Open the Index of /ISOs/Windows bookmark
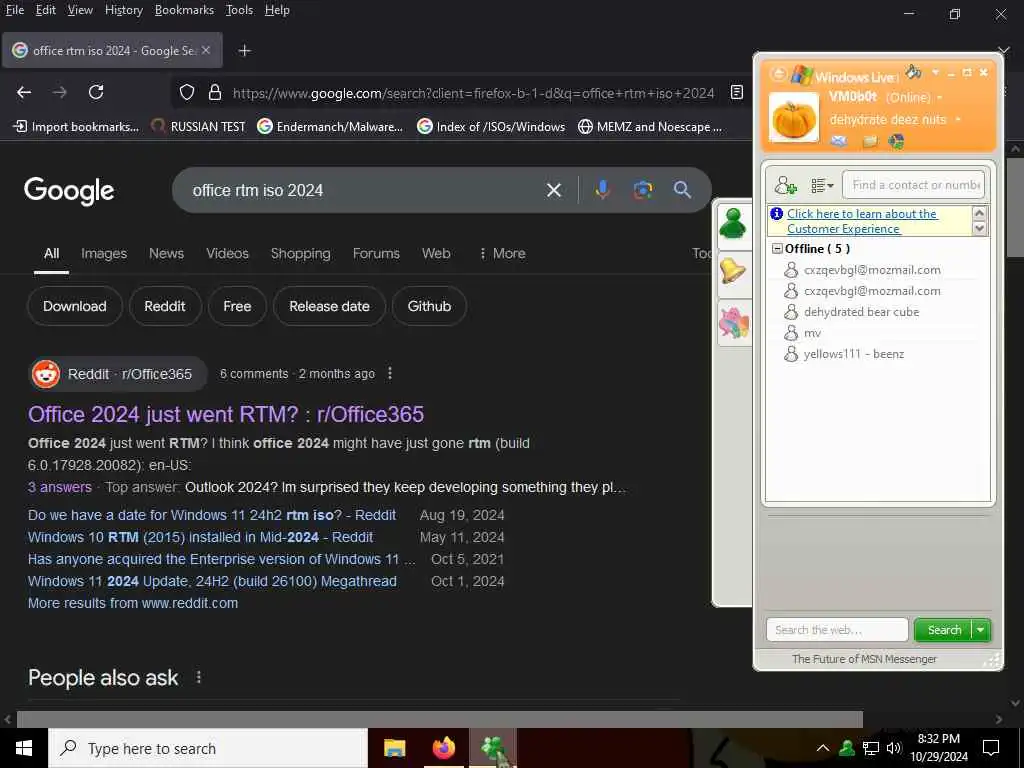This screenshot has width=1024, height=768. pyautogui.click(x=491, y=127)
